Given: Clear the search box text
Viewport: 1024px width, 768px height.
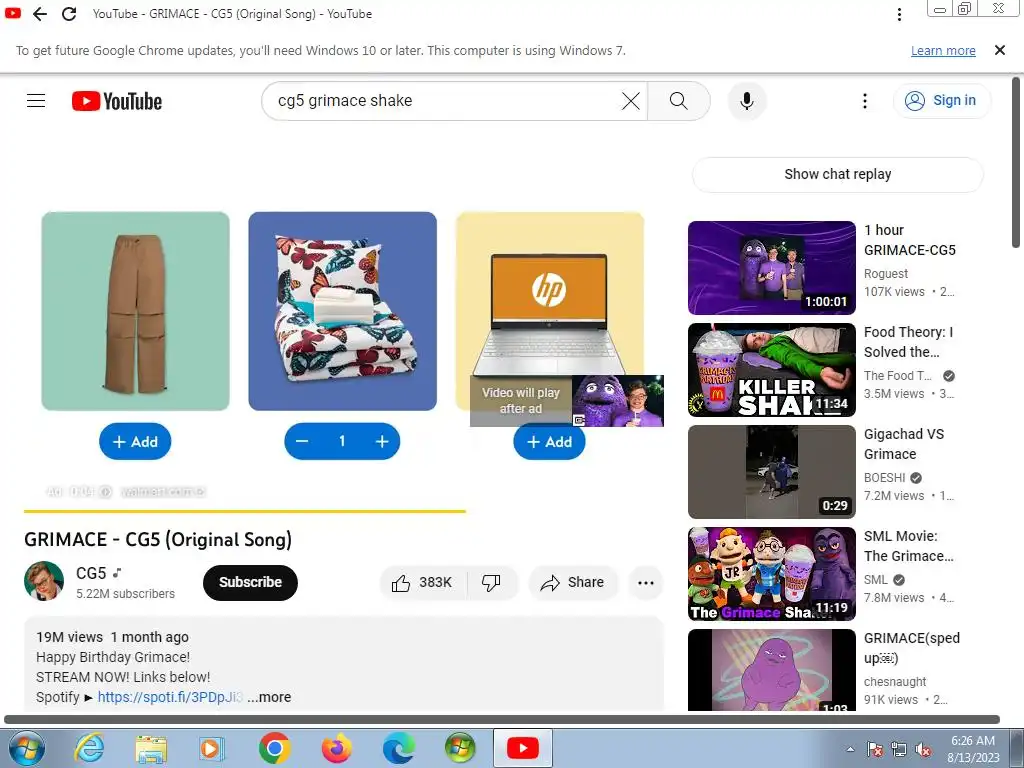Looking at the screenshot, I should (x=631, y=101).
